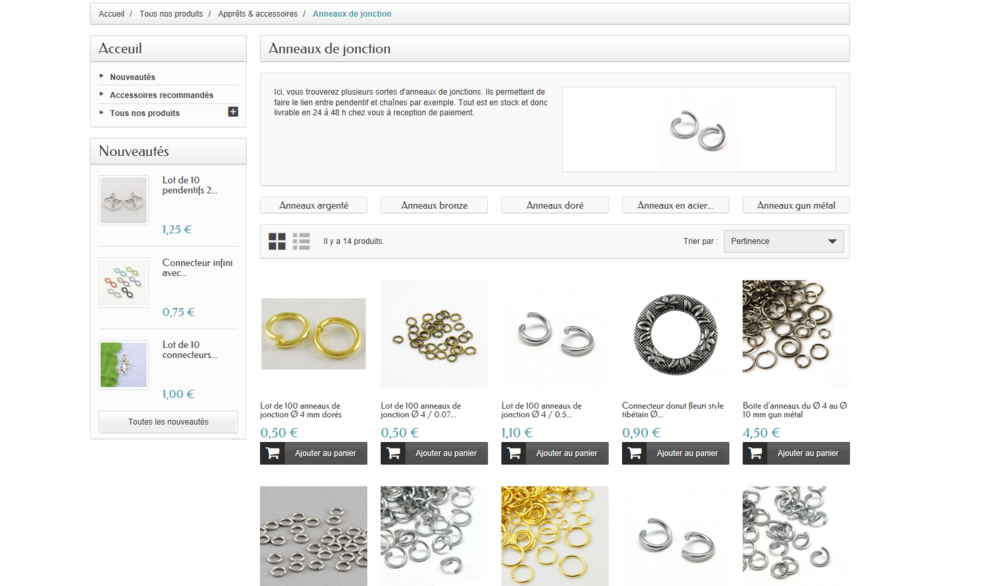Filter products with the Anneaux bronze button
Screen dimensions: 1000x586
434,204
